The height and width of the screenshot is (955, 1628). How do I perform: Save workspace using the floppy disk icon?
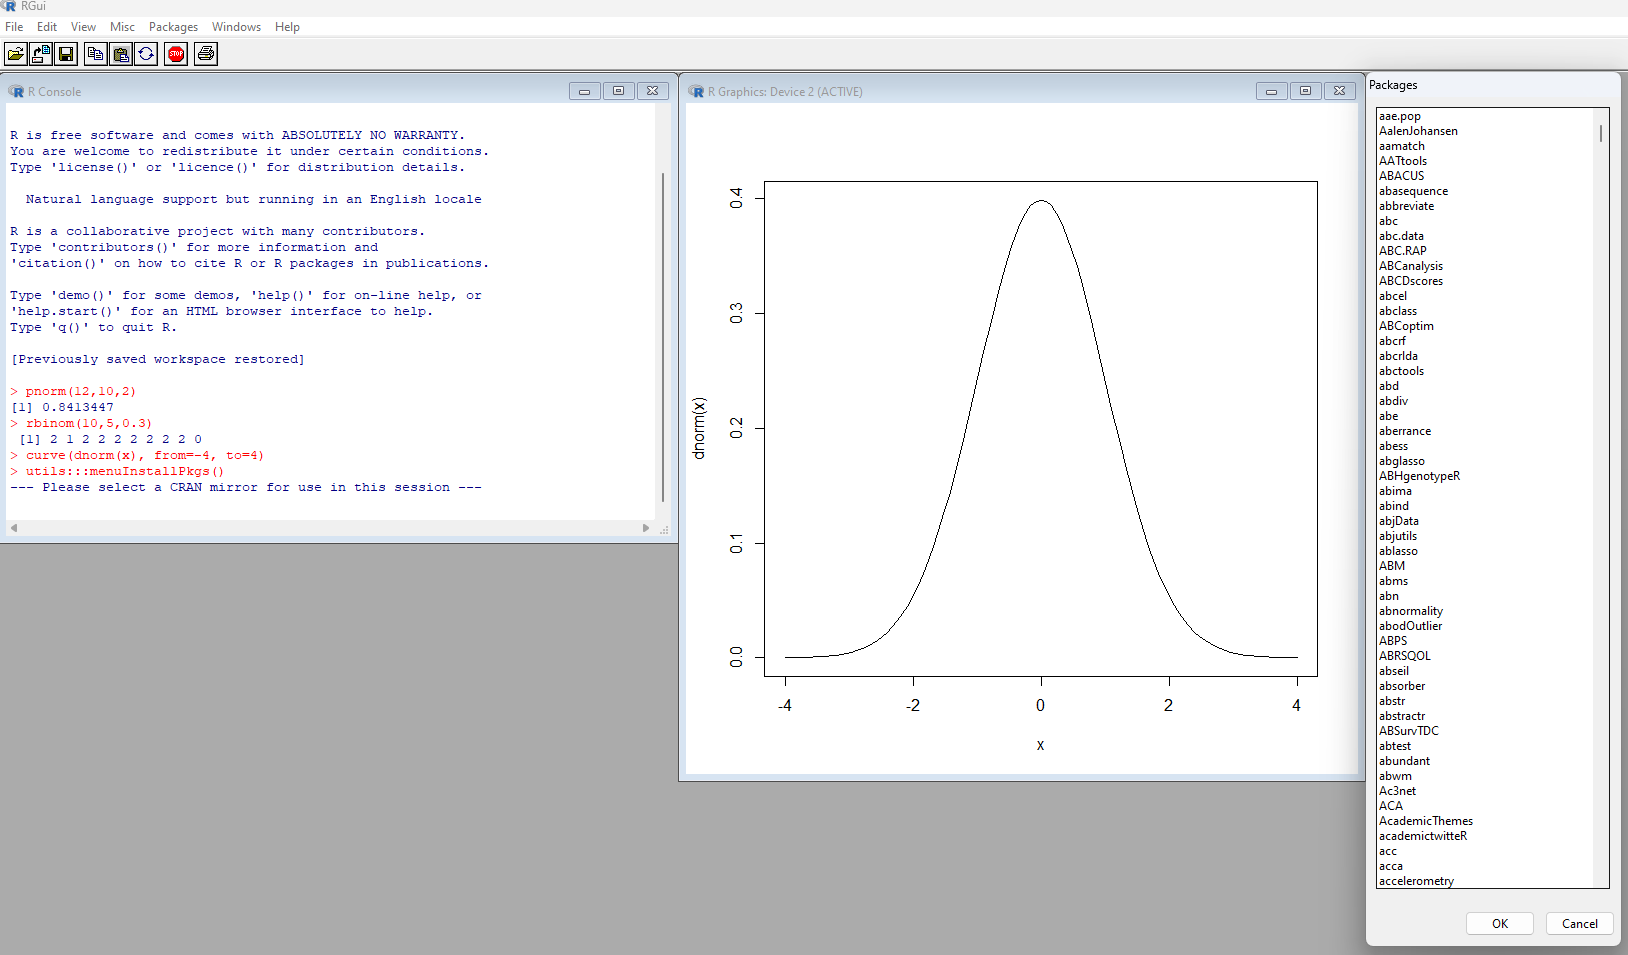[66, 54]
